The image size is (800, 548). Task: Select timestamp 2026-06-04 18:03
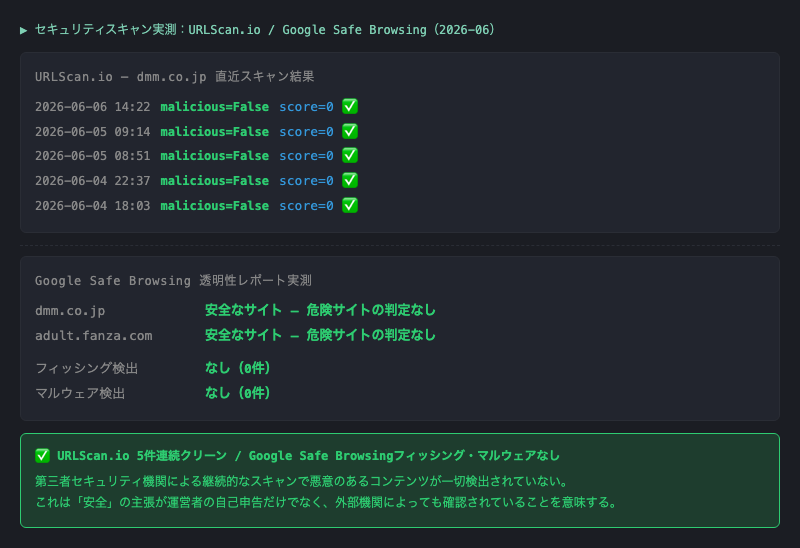pyautogui.click(x=92, y=206)
